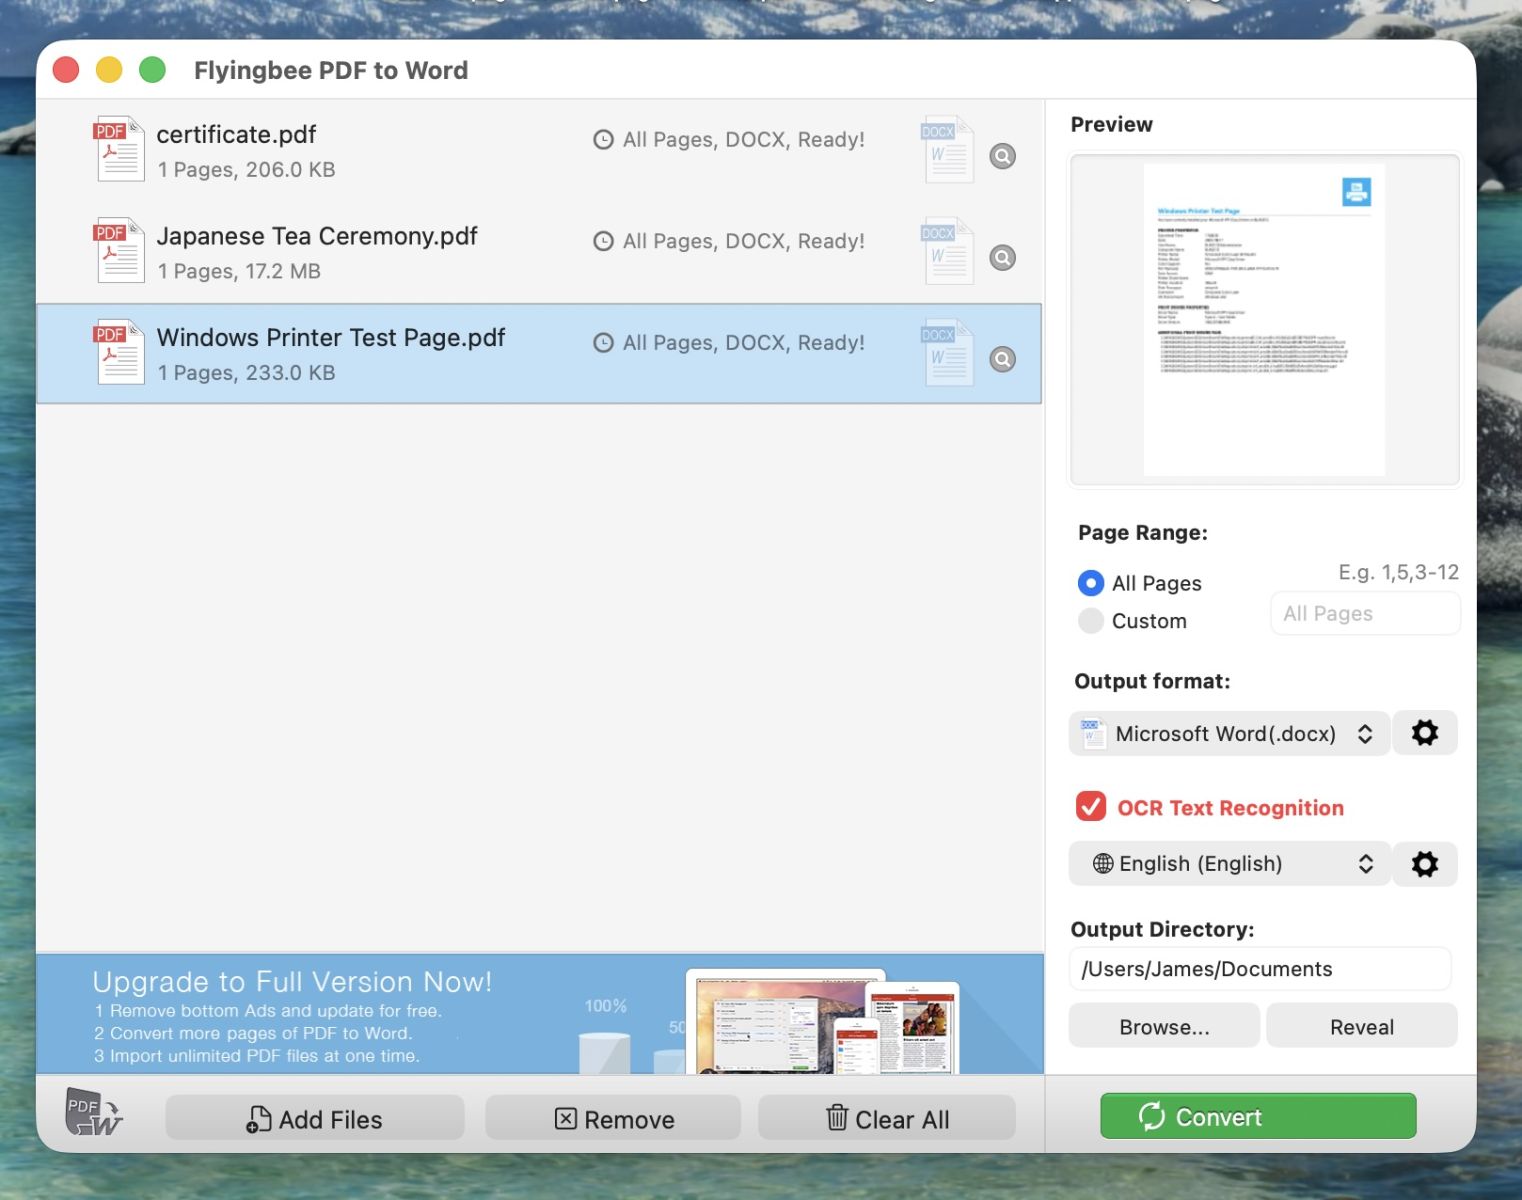The width and height of the screenshot is (1522, 1200).
Task: Click the PDF icon of certificate.pdf
Action: (x=119, y=149)
